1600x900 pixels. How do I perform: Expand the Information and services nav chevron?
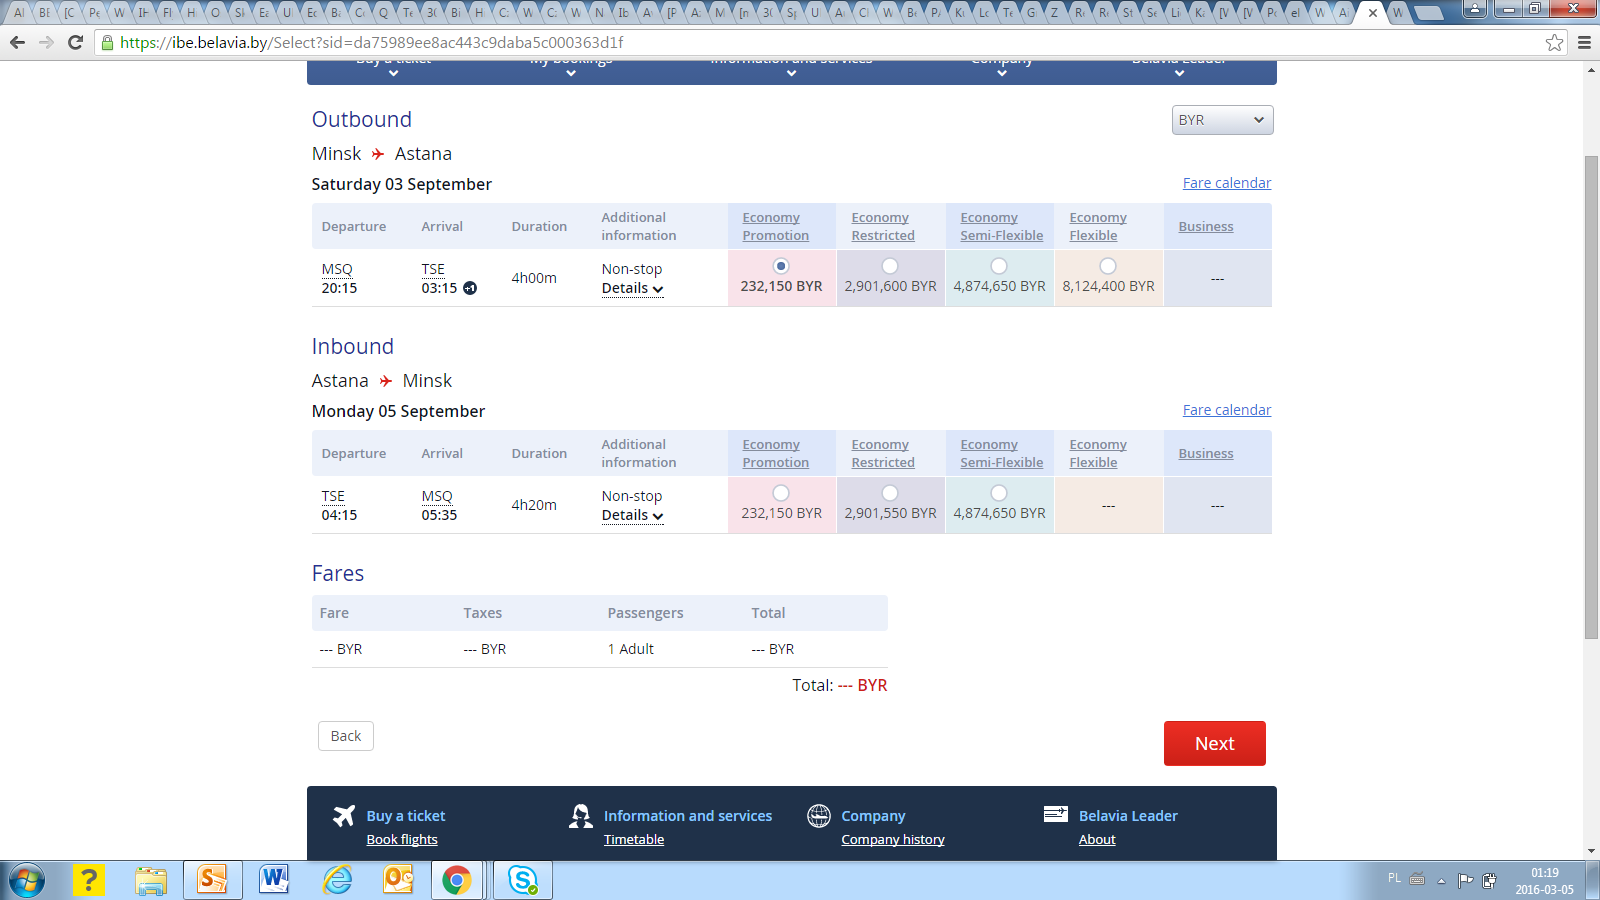click(x=791, y=73)
